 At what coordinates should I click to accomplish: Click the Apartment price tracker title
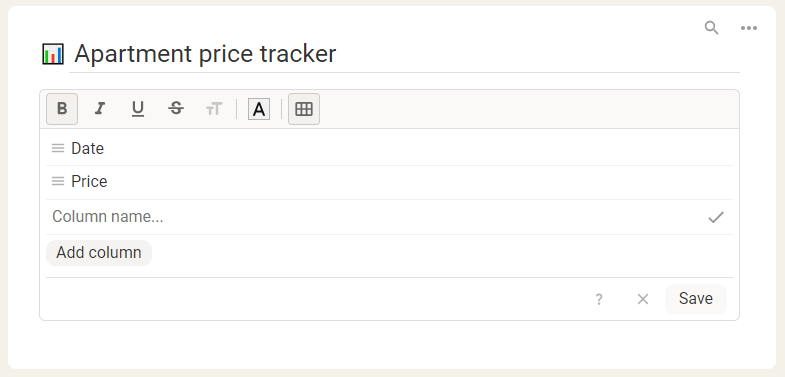[205, 54]
